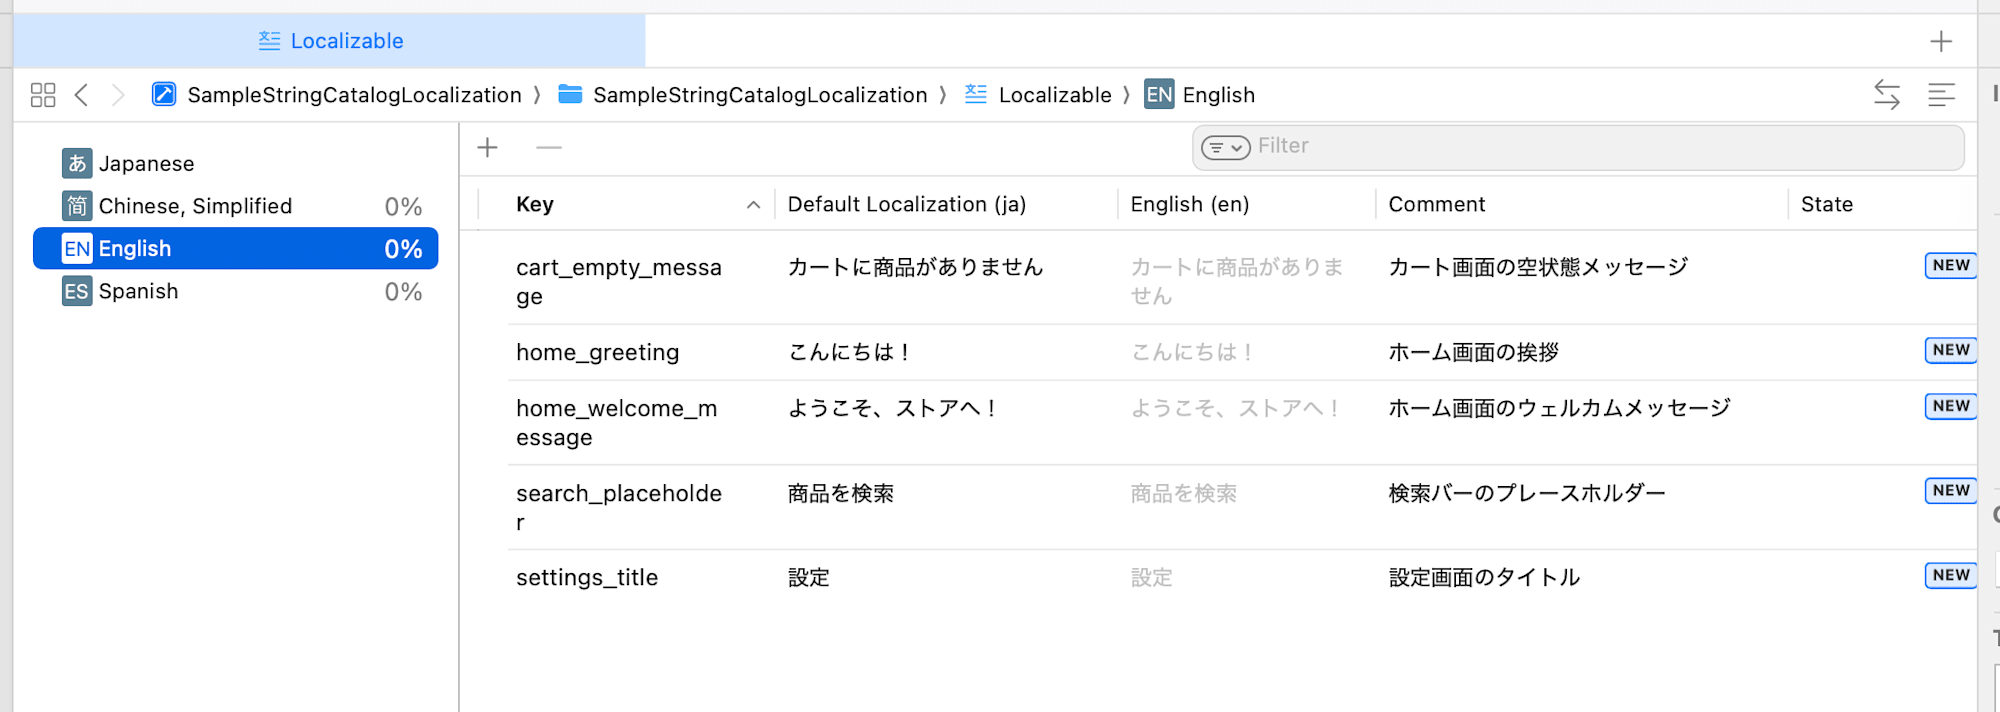
Task: Open the filter options dropdown
Action: coord(1225,148)
